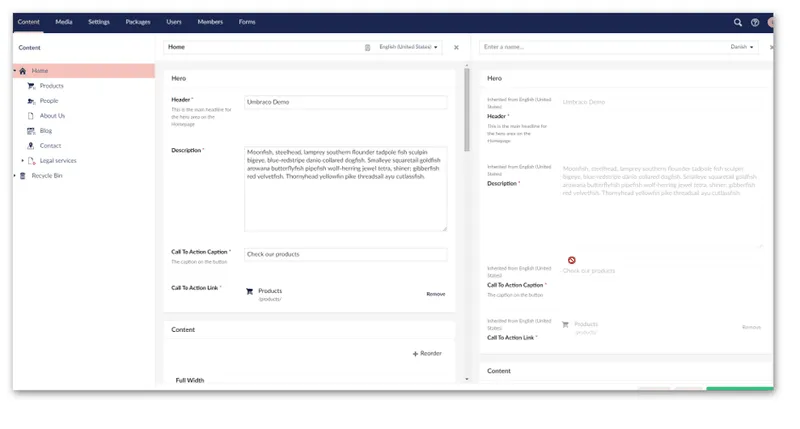Open the Blog tree node

point(46,131)
